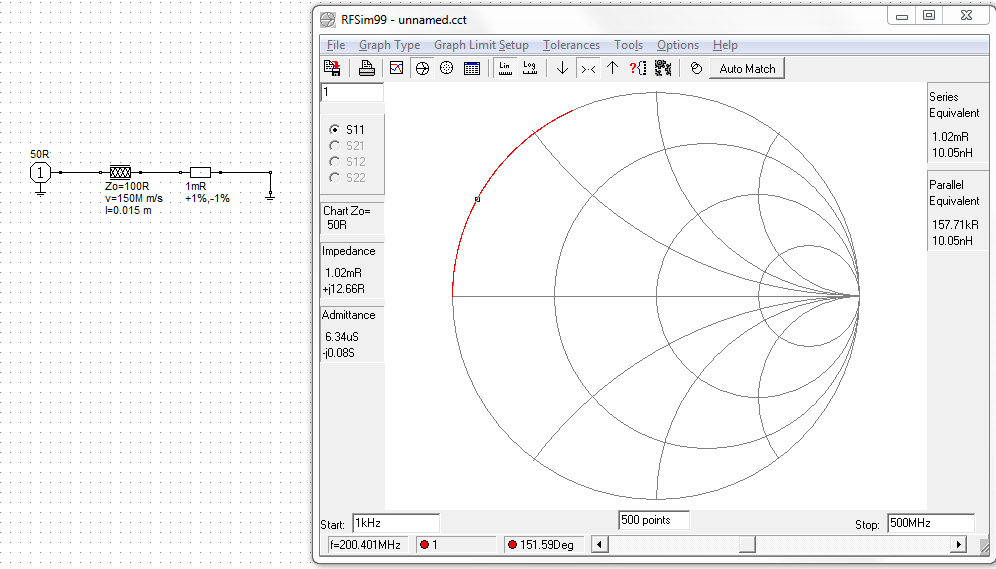Click the small Smith chart icon beside Auto Match
Screen dimensions: 996x569
(x=696, y=68)
